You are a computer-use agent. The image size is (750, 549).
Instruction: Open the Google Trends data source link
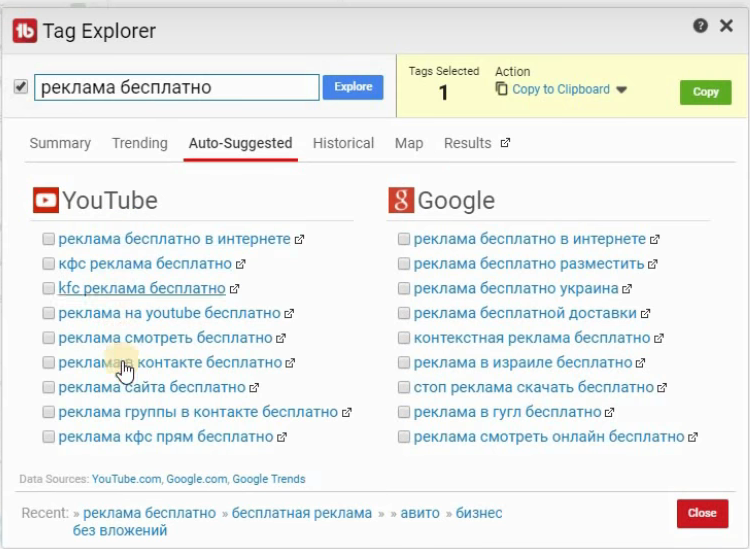(269, 479)
